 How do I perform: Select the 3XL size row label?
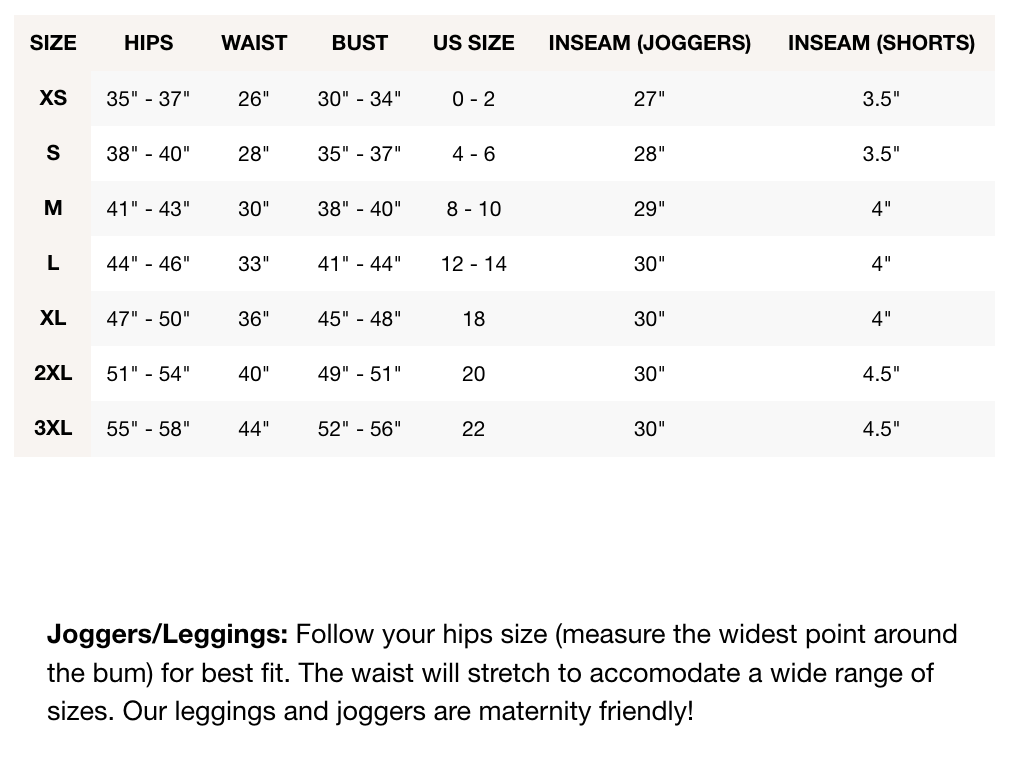click(53, 428)
